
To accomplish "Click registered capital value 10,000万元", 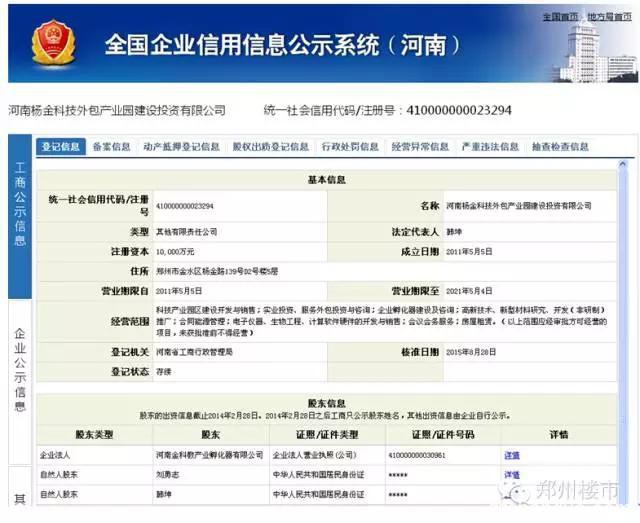I will click(175, 251).
